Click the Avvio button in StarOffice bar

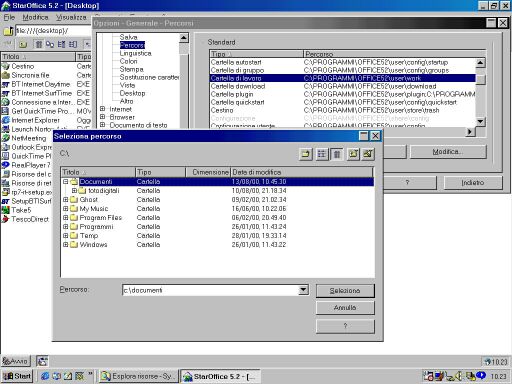[15, 361]
